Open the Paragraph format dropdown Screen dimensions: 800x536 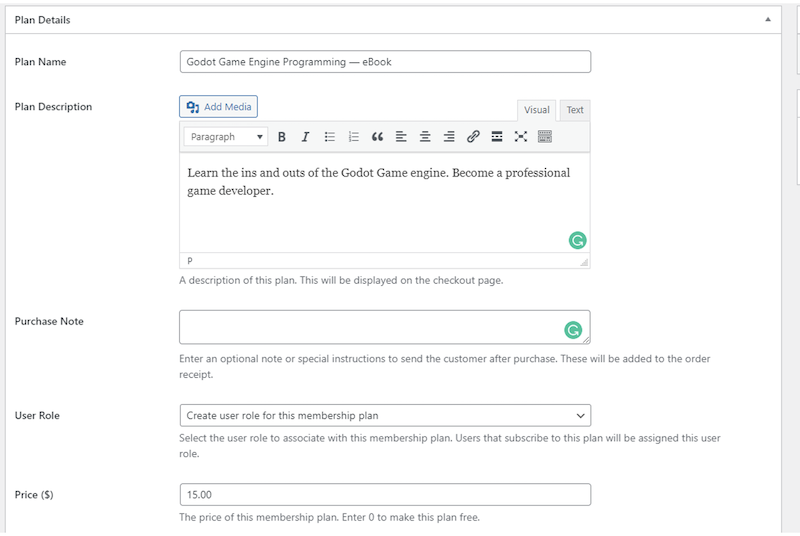[x=226, y=137]
